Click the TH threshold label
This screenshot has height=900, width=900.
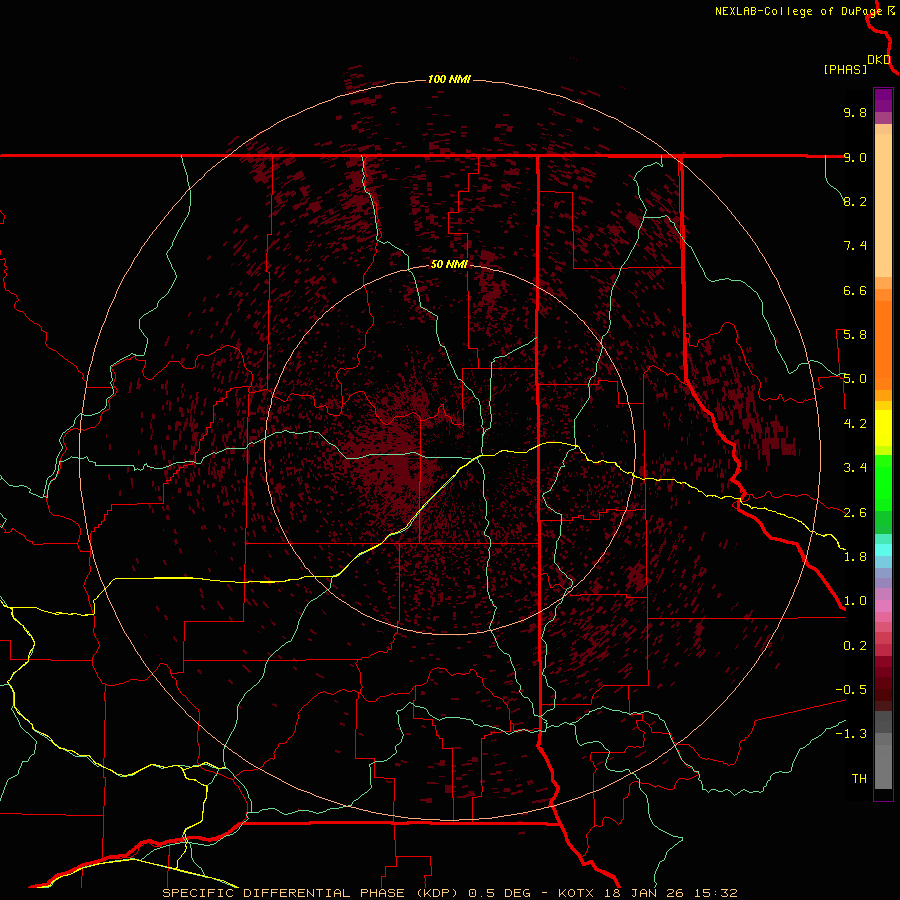coord(859,779)
